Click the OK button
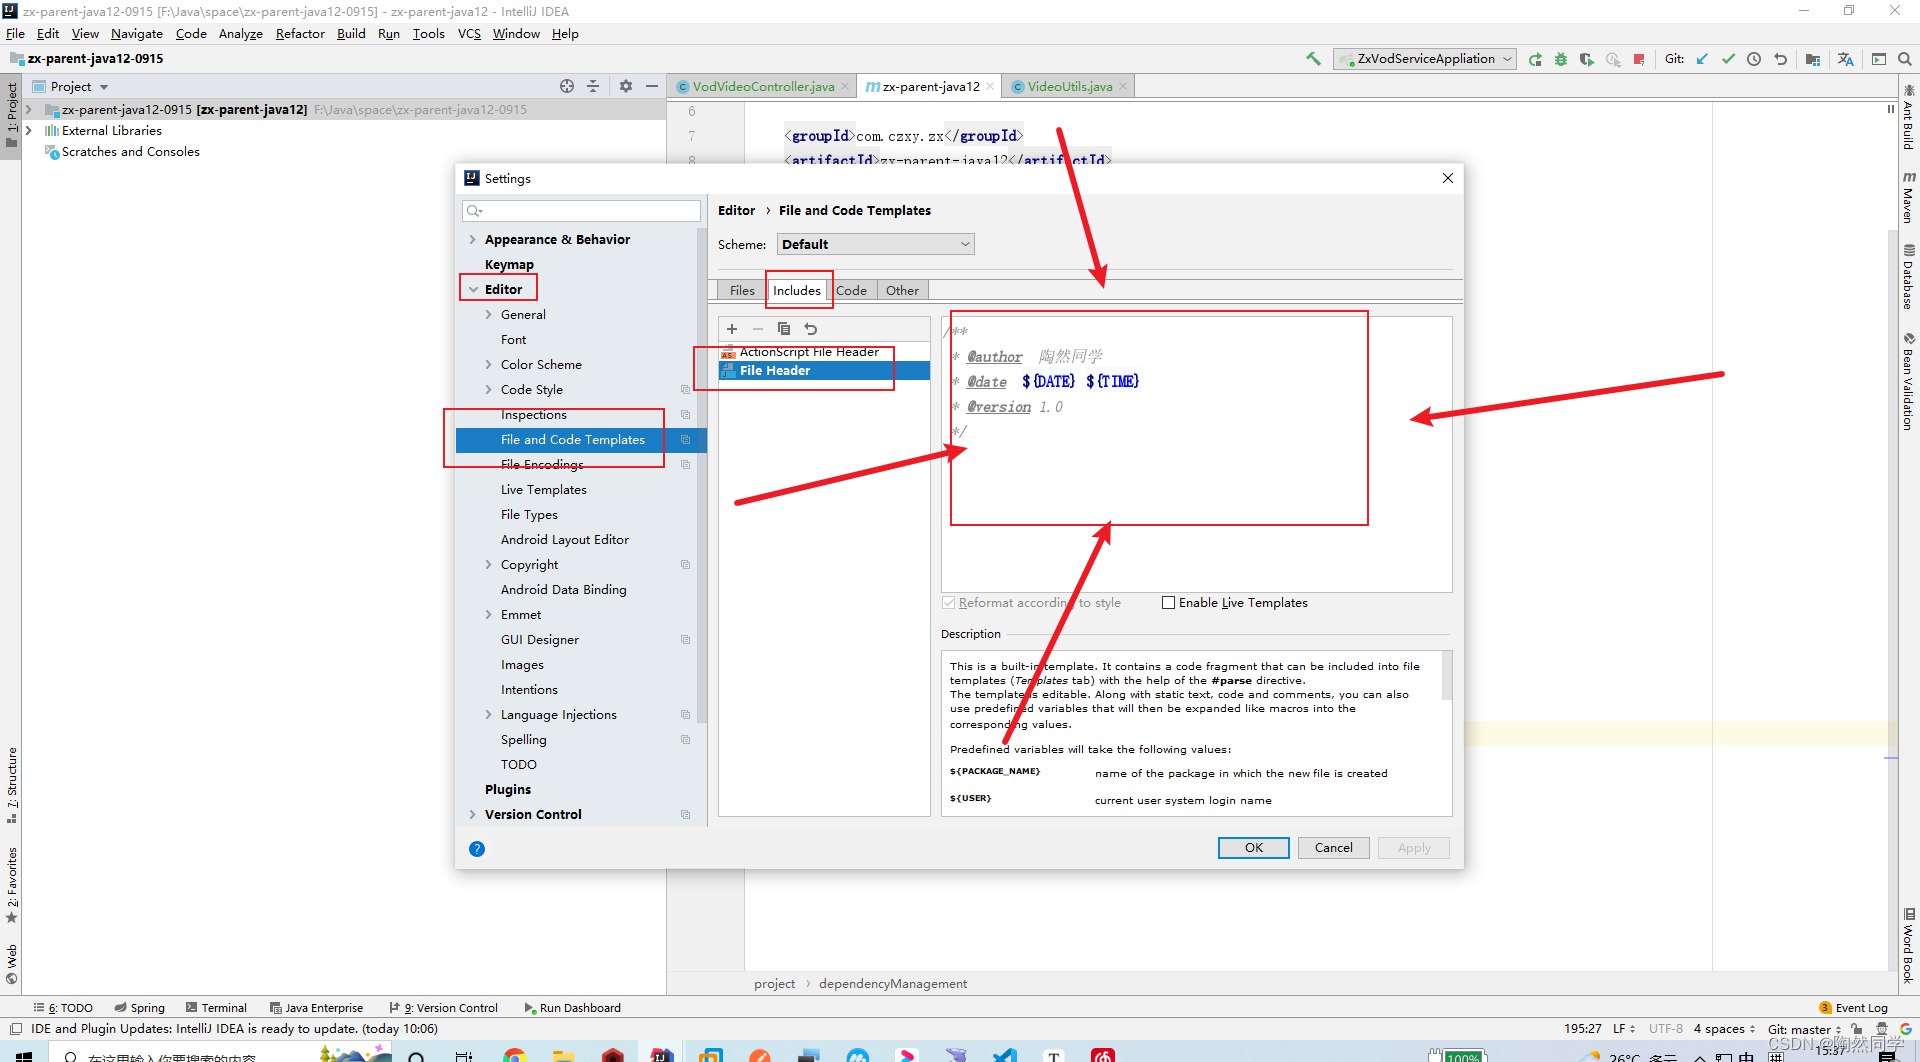 click(x=1253, y=848)
